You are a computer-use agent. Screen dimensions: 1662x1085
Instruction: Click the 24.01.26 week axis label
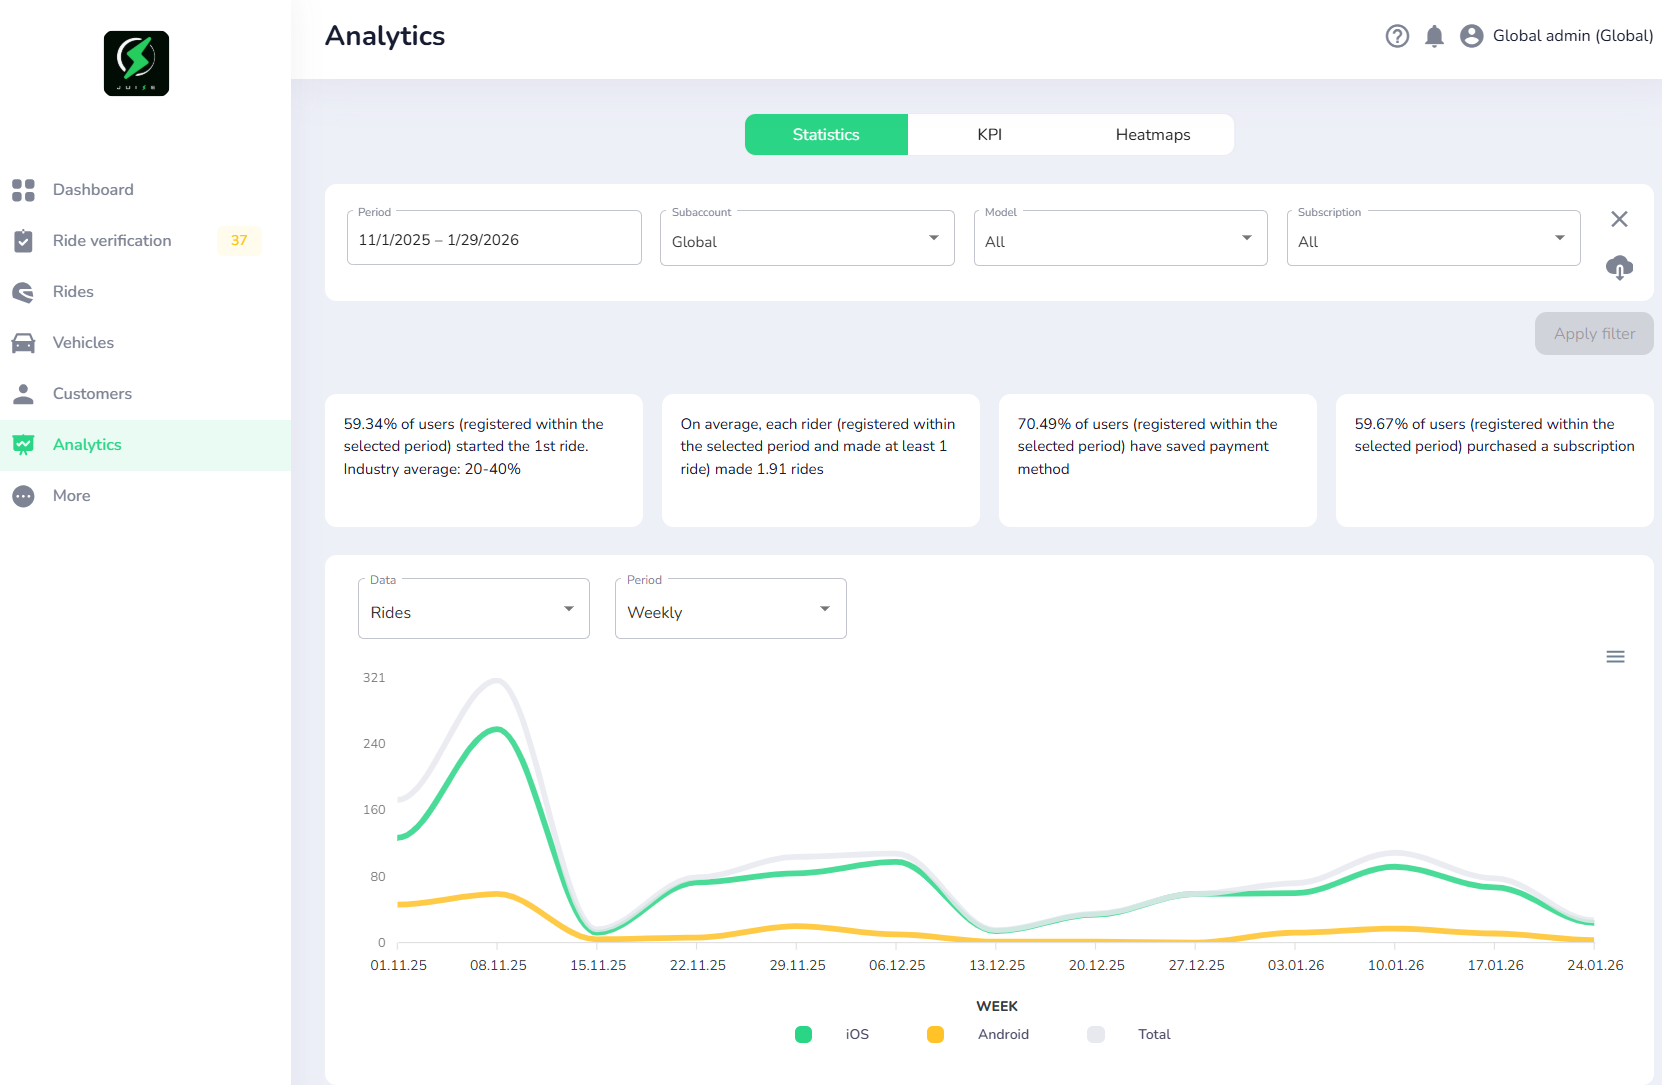1595,966
